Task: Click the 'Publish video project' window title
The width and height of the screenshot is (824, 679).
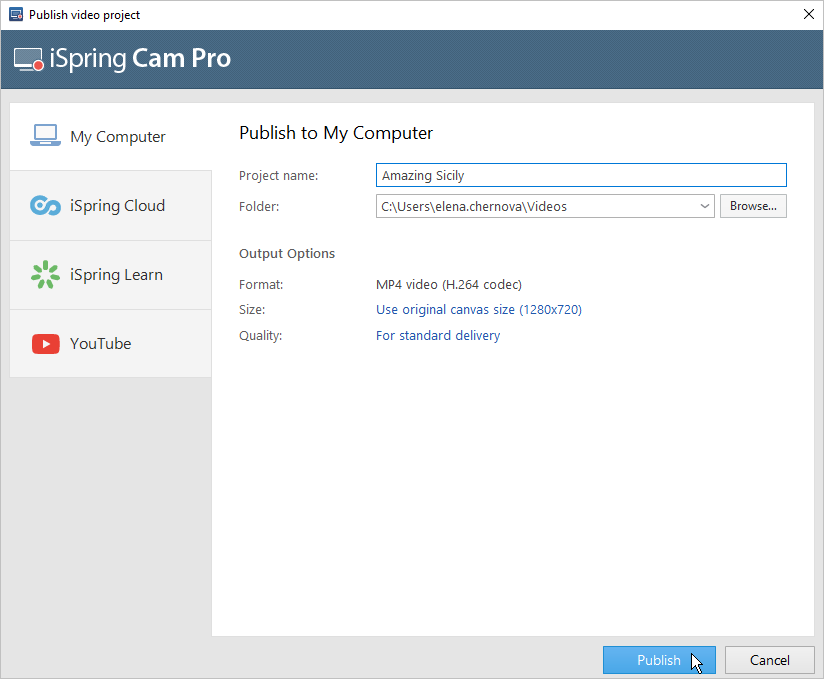Action: click(x=85, y=15)
